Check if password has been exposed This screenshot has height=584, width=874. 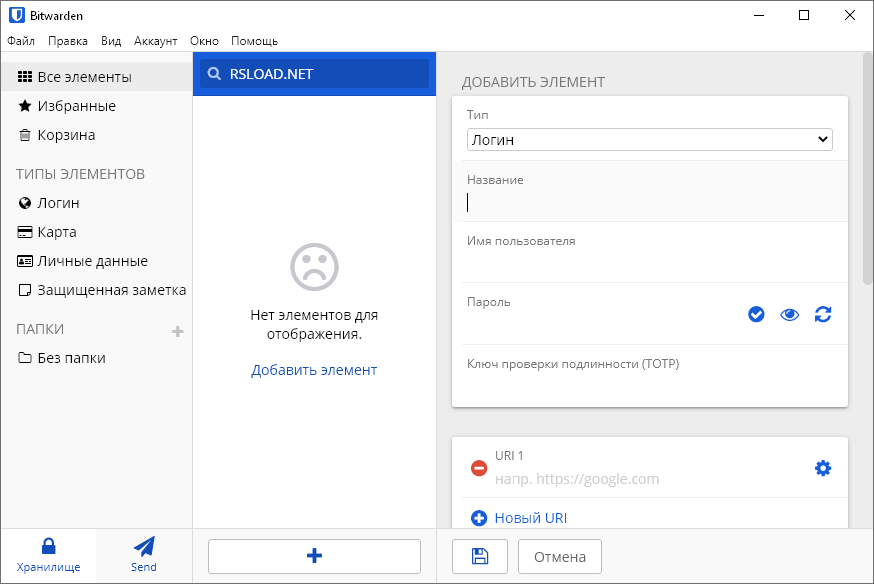[756, 314]
